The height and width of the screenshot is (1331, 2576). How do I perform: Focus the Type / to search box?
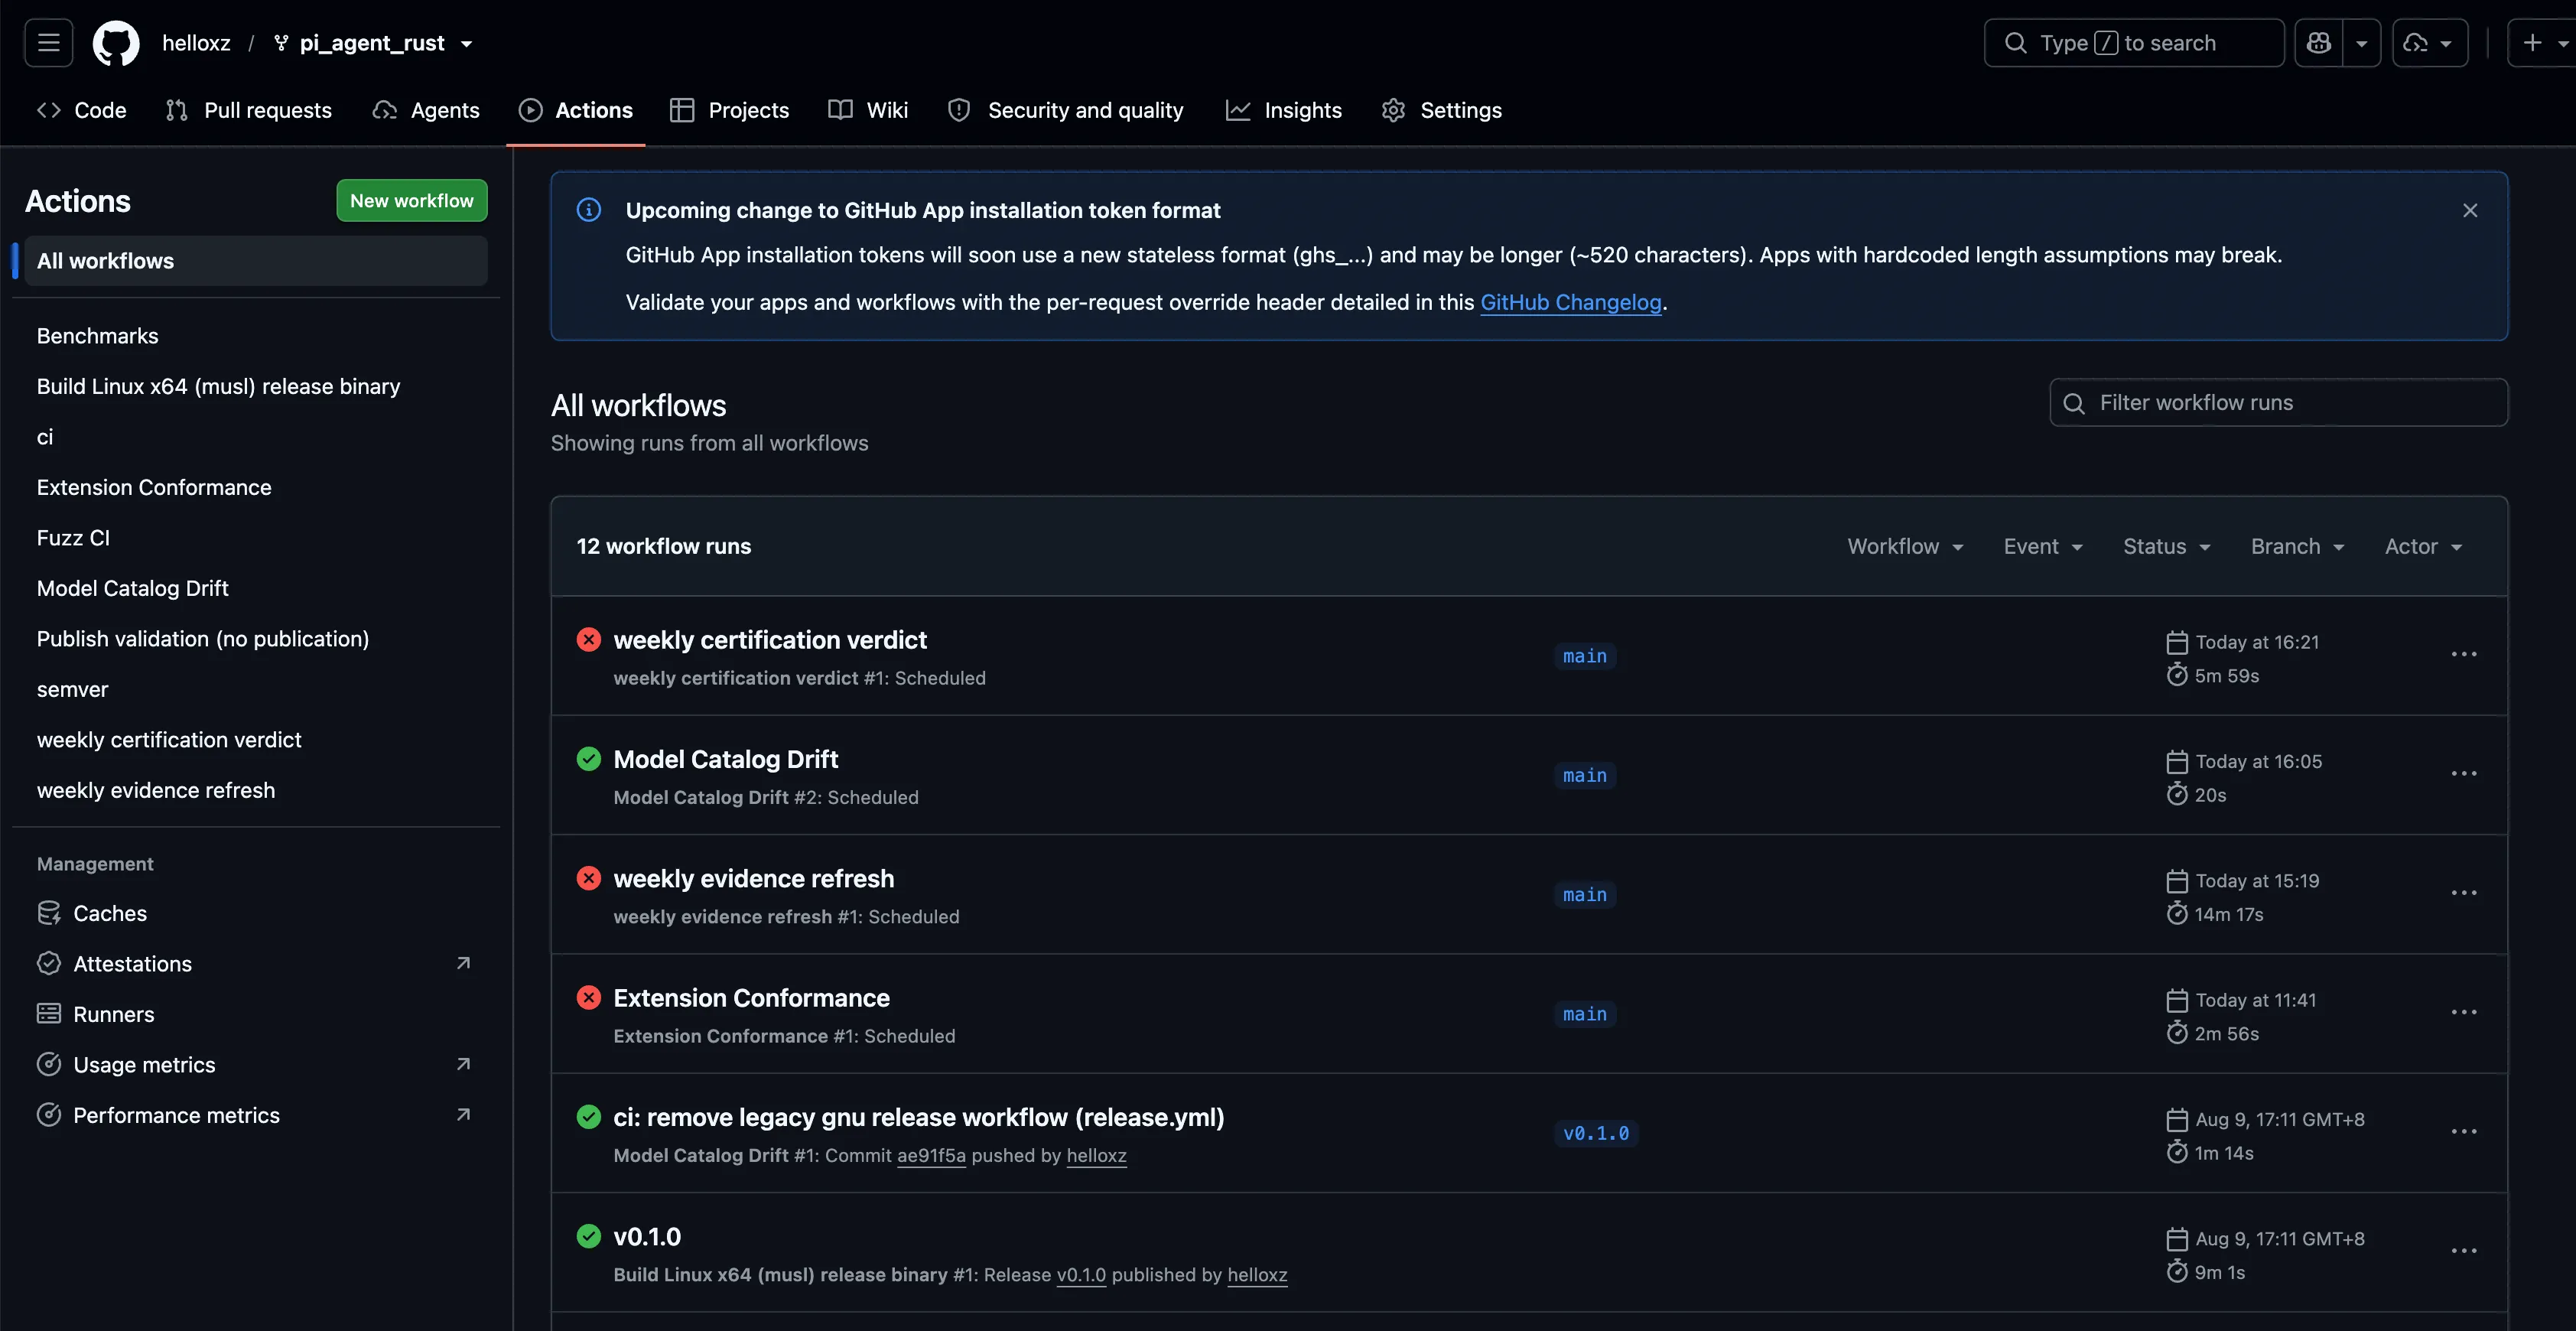[x=2134, y=43]
